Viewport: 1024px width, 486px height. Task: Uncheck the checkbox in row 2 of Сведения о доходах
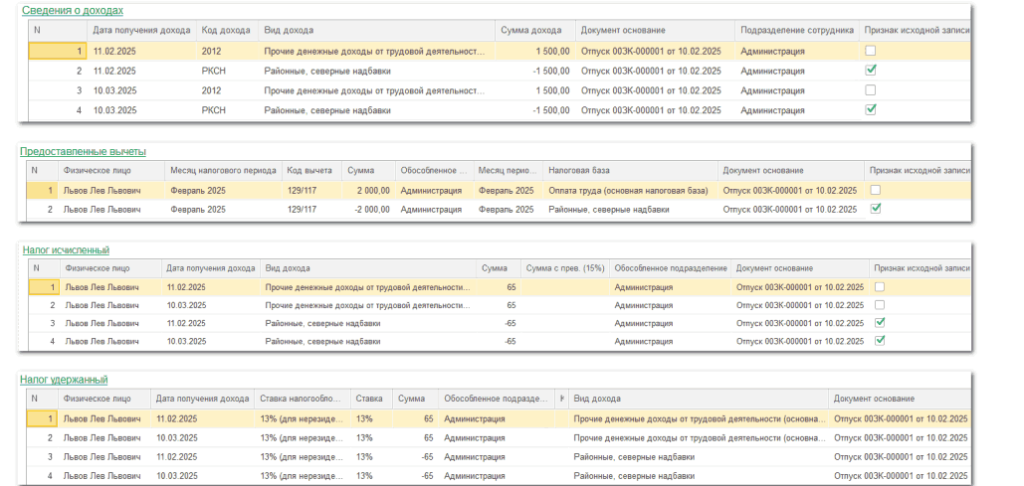click(871, 71)
